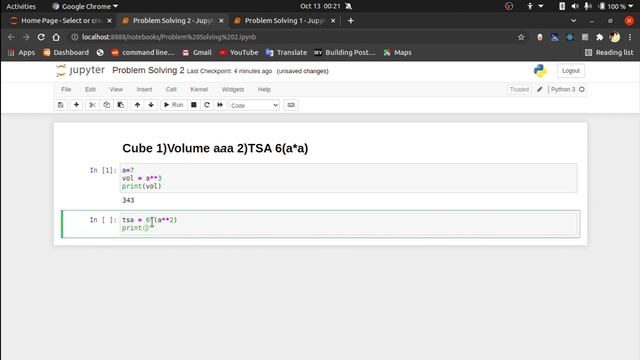Move selected cell up arrow

pos(138,105)
